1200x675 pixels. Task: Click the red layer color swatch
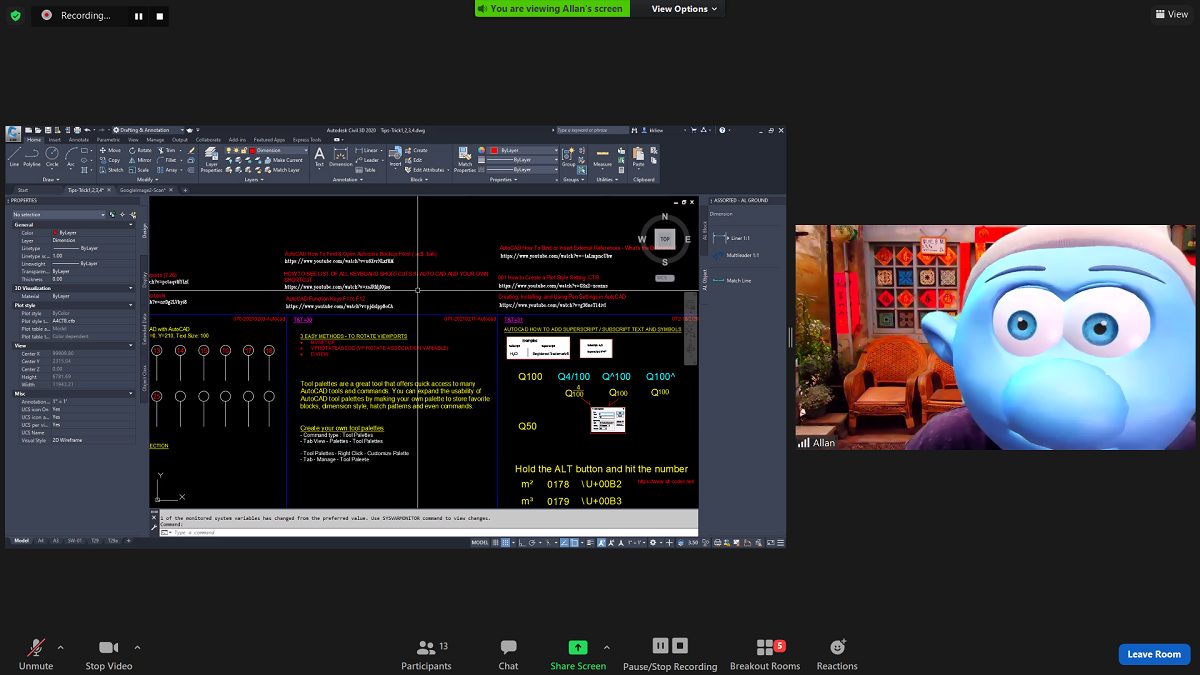pyautogui.click(x=252, y=150)
